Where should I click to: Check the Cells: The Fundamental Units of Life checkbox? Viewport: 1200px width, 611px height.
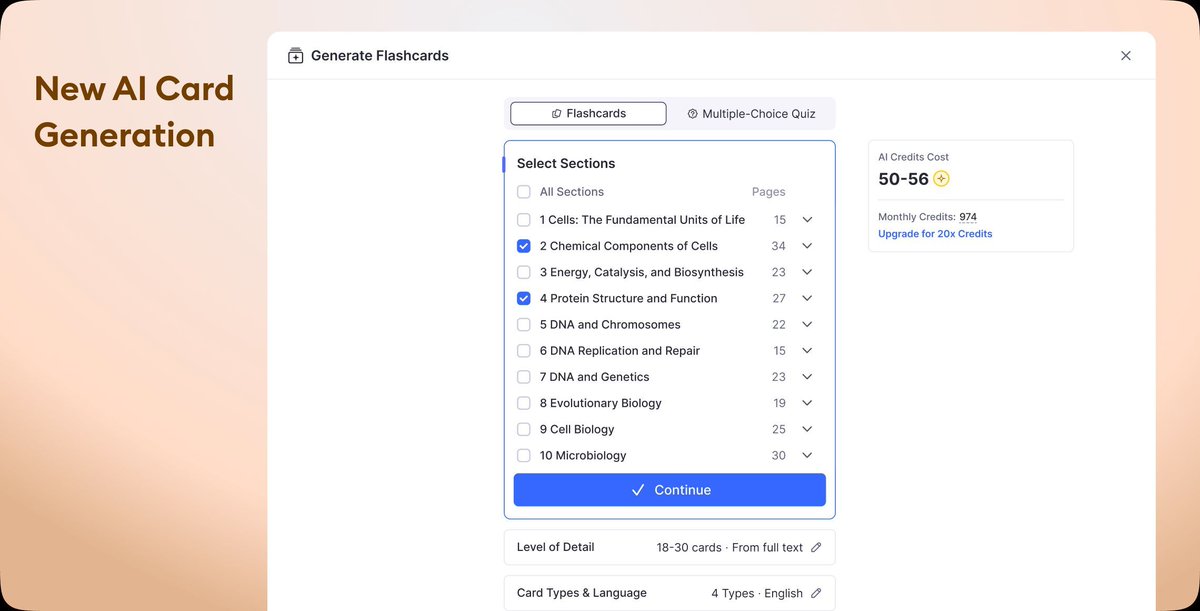pyautogui.click(x=524, y=220)
